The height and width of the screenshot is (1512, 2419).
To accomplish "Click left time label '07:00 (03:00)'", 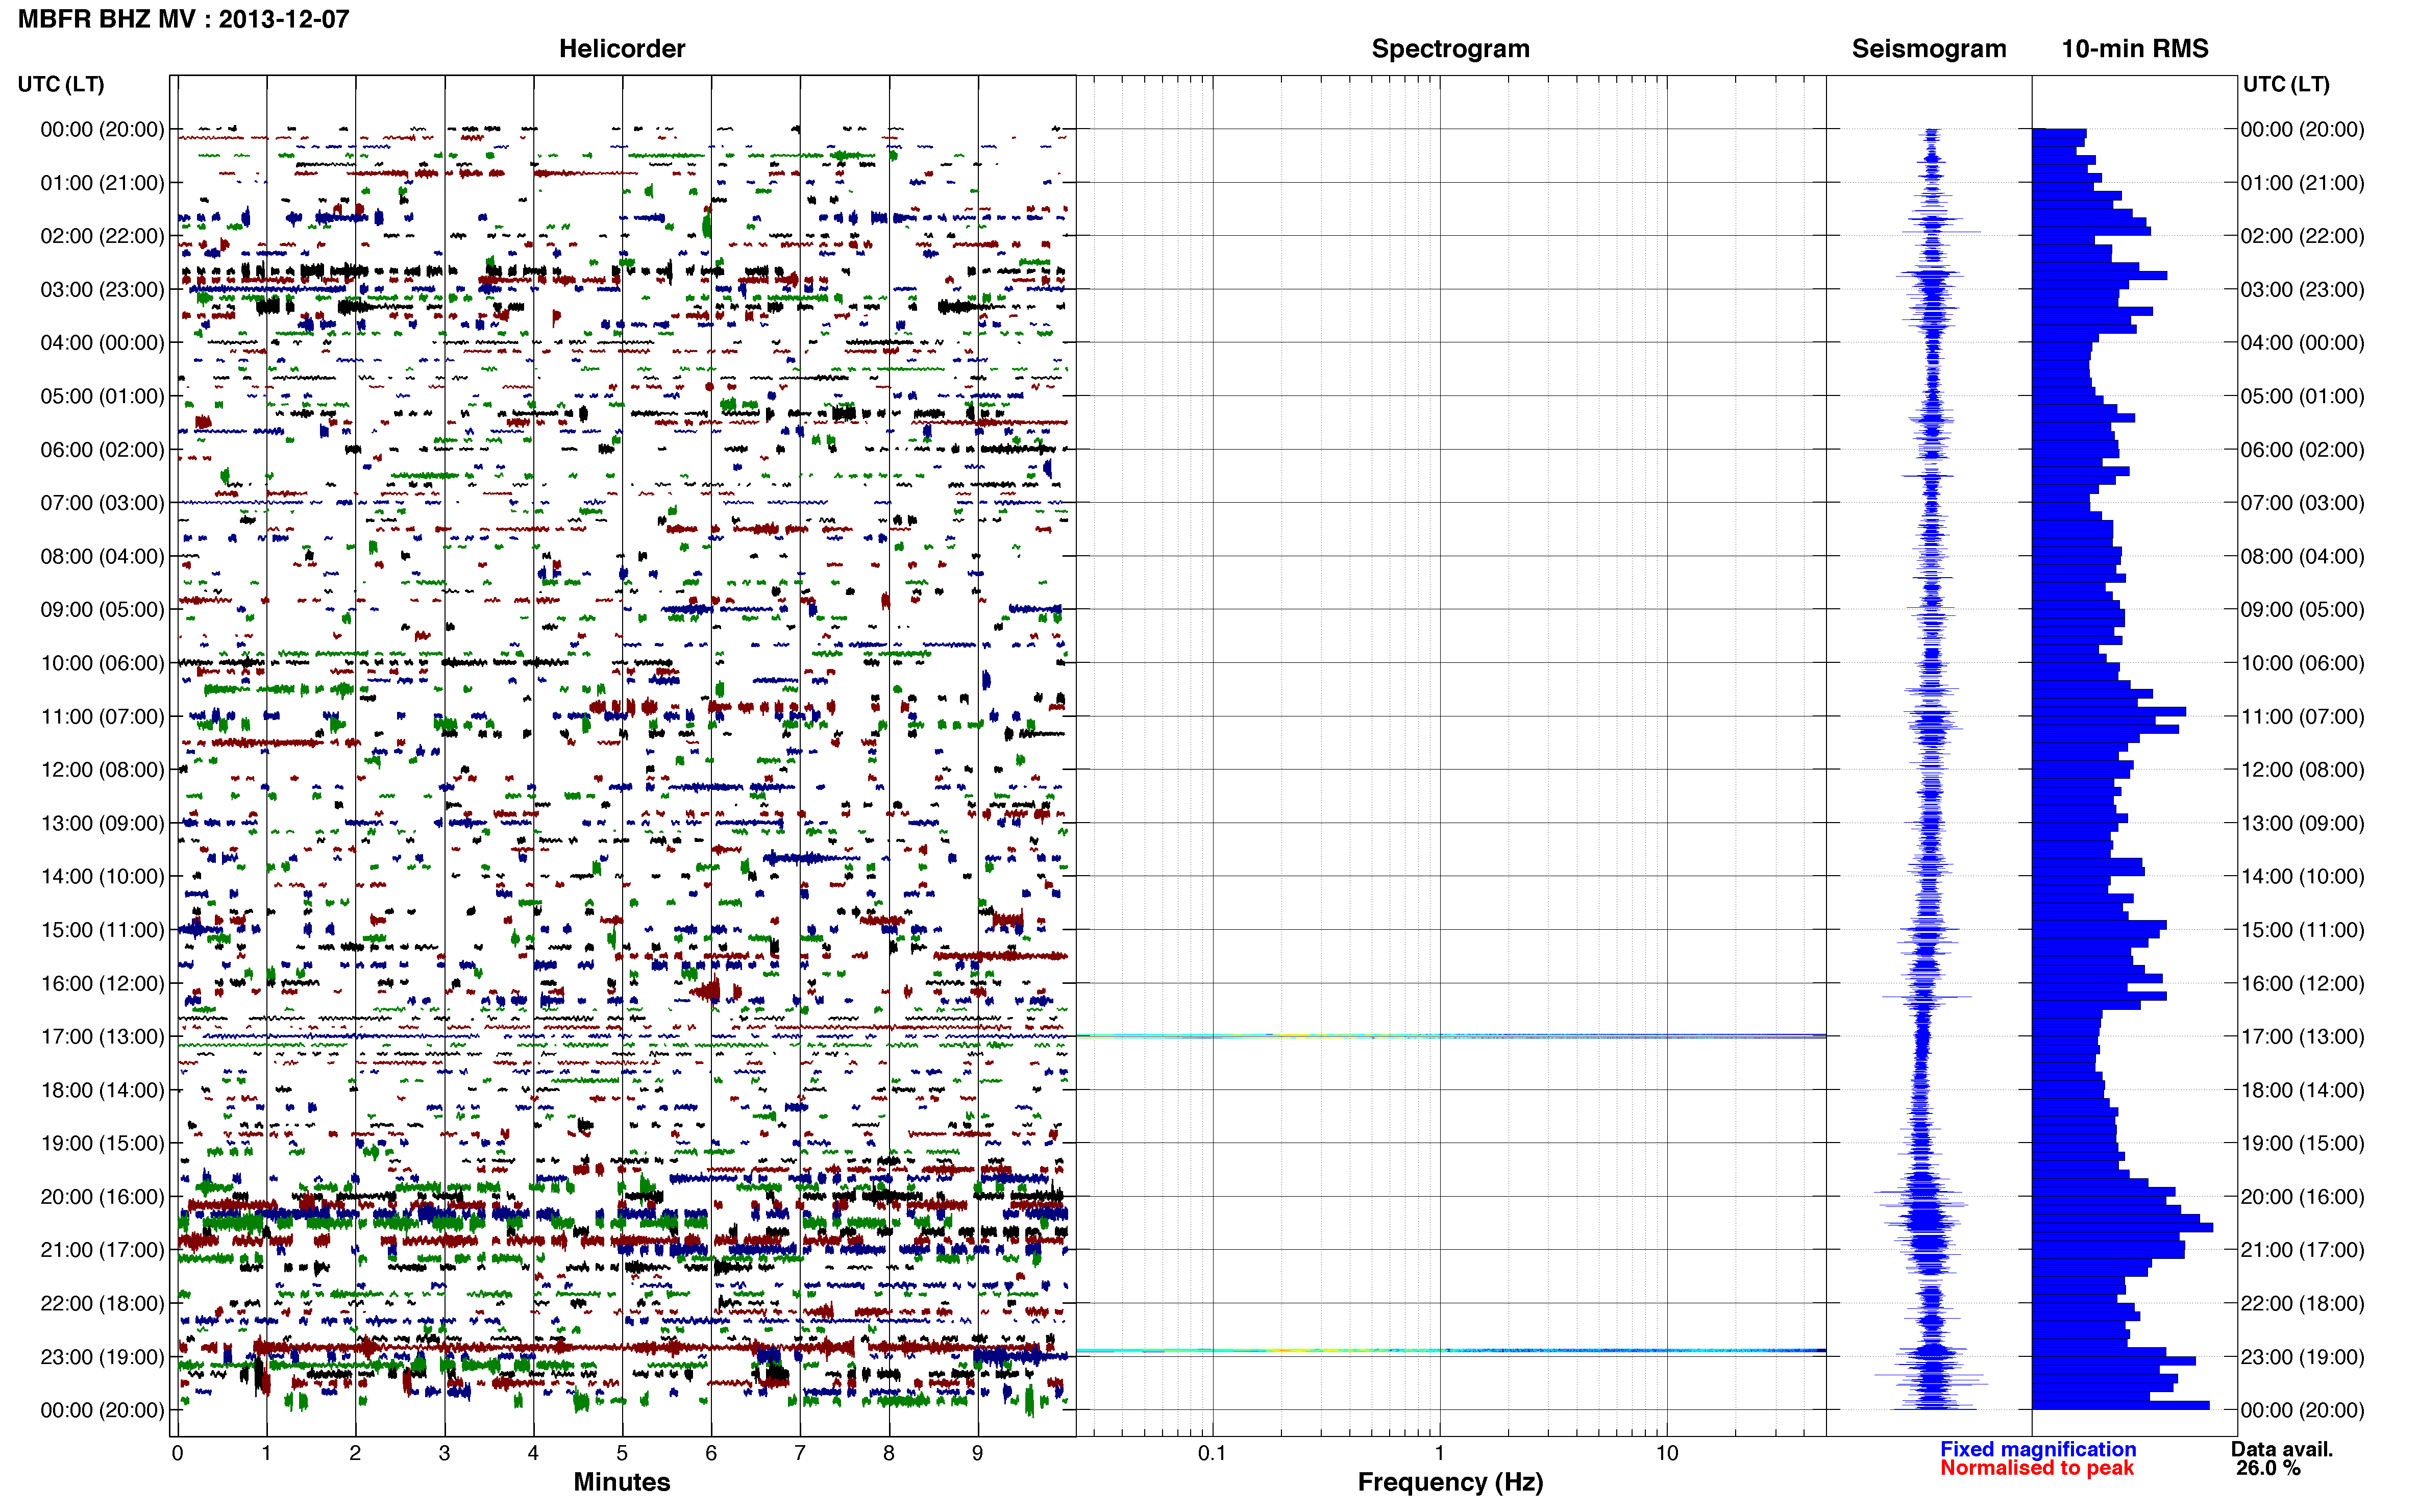I will click(102, 503).
